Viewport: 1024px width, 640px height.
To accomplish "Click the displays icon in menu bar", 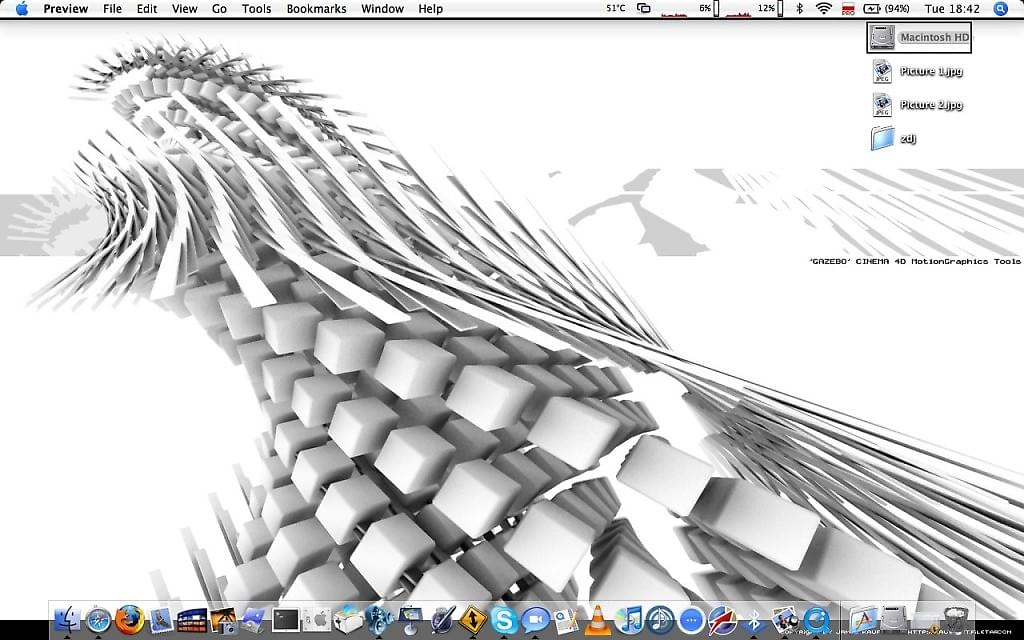I will coord(644,8).
